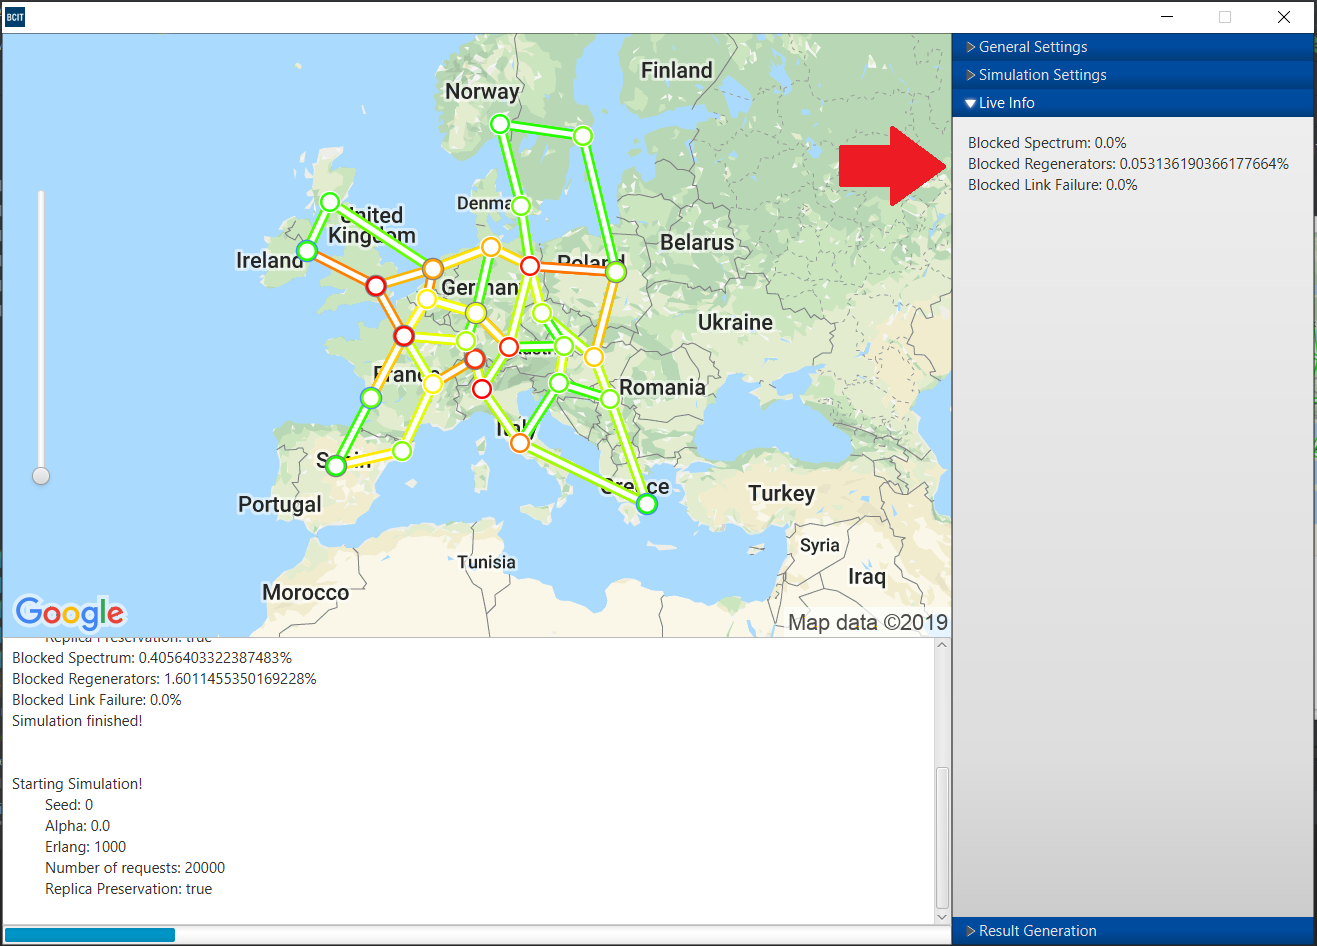The width and height of the screenshot is (1317, 946).
Task: Click the green node in western France
Action: (371, 398)
